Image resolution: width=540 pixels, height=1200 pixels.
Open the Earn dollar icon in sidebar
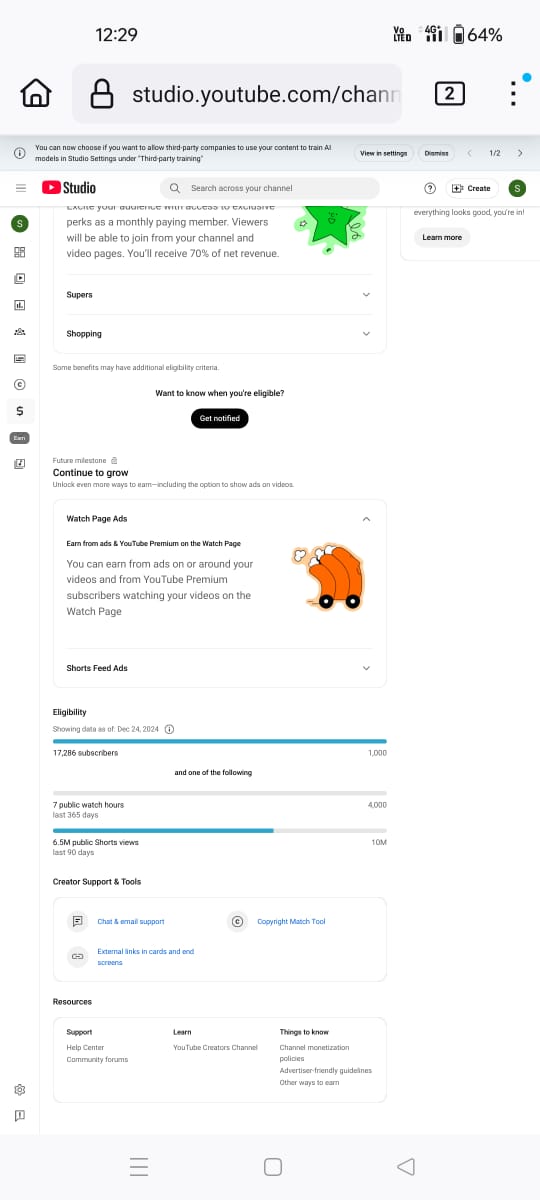pyautogui.click(x=20, y=411)
